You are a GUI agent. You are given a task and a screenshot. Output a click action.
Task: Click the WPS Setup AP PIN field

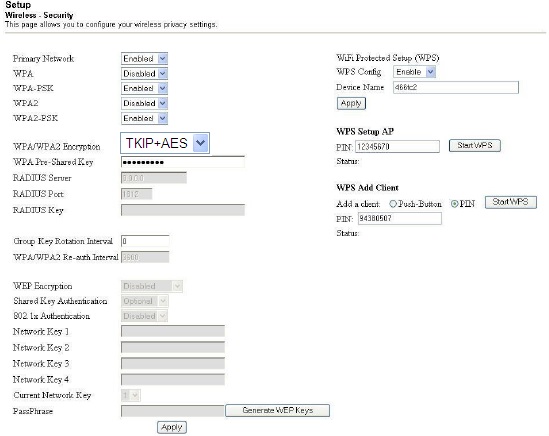397,146
